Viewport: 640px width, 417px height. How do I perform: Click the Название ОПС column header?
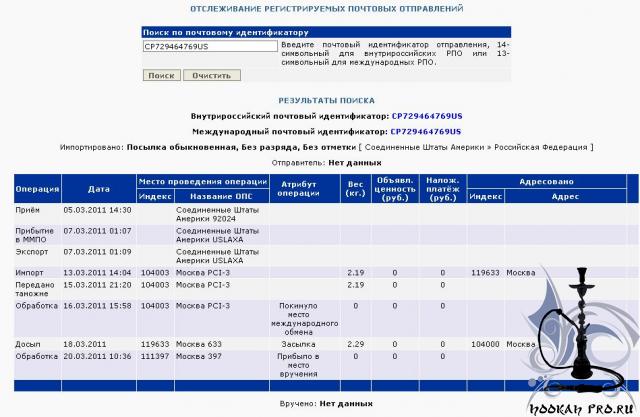tap(222, 196)
